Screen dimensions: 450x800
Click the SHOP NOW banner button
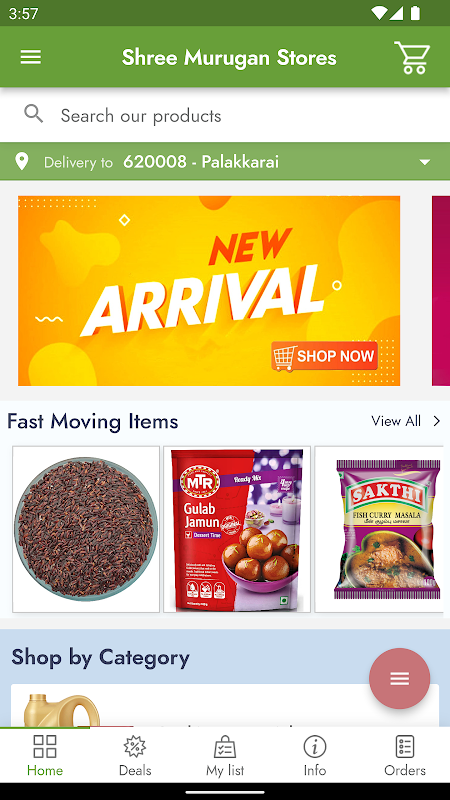pyautogui.click(x=324, y=356)
